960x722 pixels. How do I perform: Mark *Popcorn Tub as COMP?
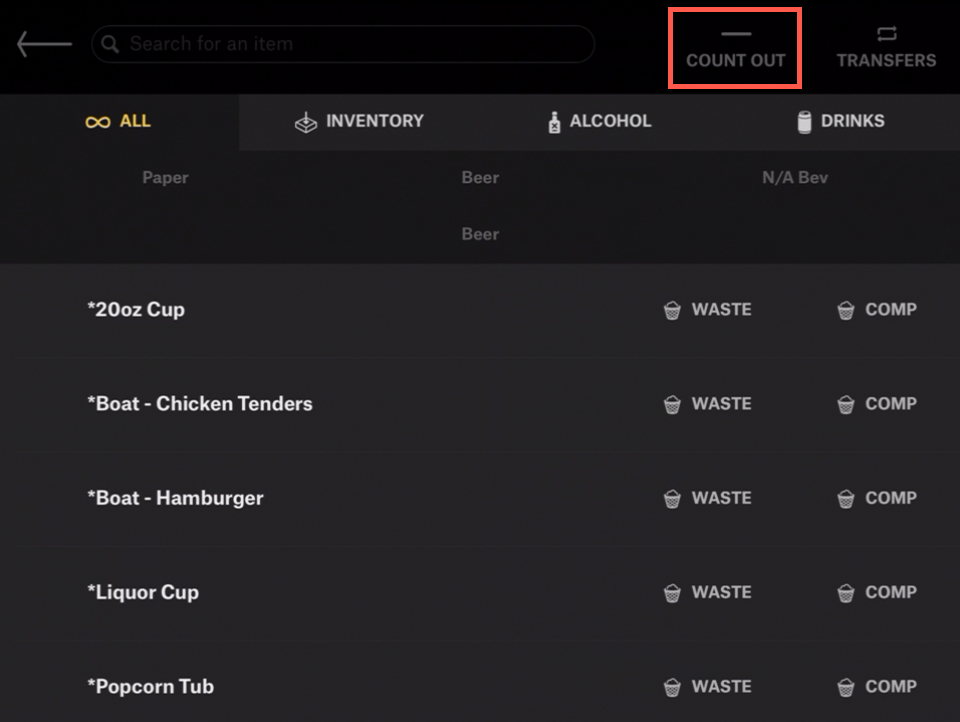pos(877,687)
